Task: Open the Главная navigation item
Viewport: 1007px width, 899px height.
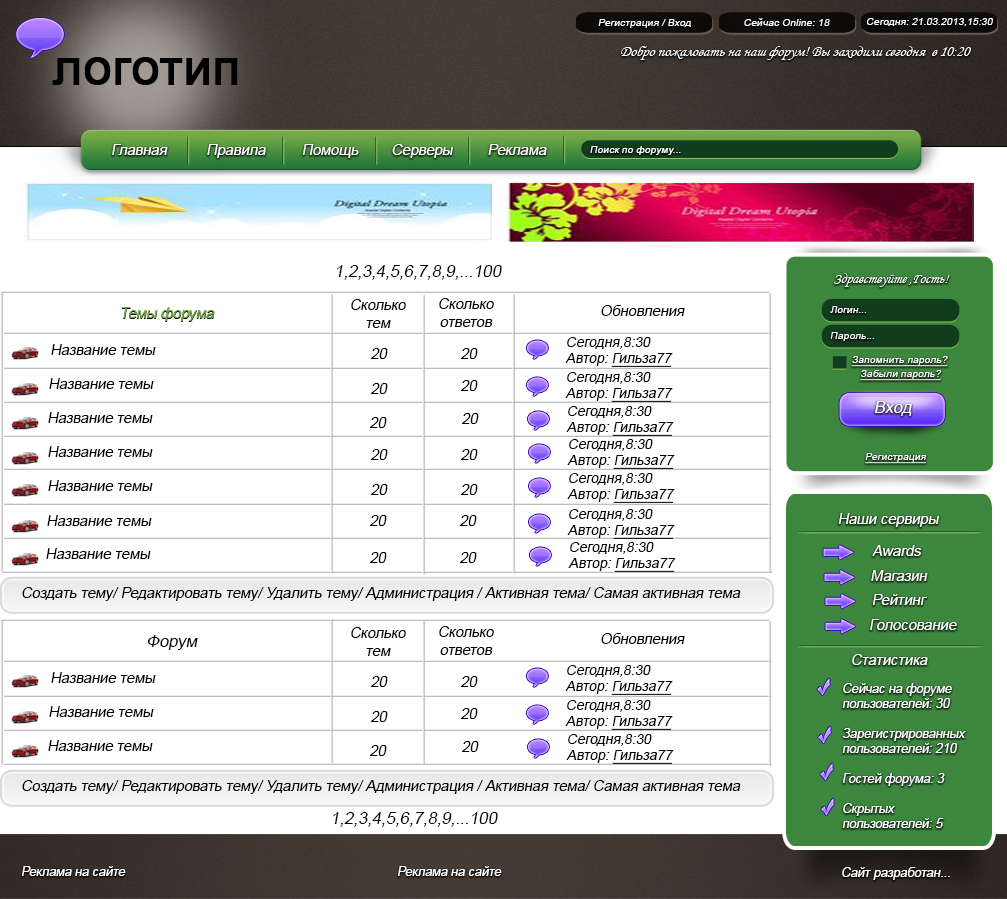Action: (x=139, y=150)
